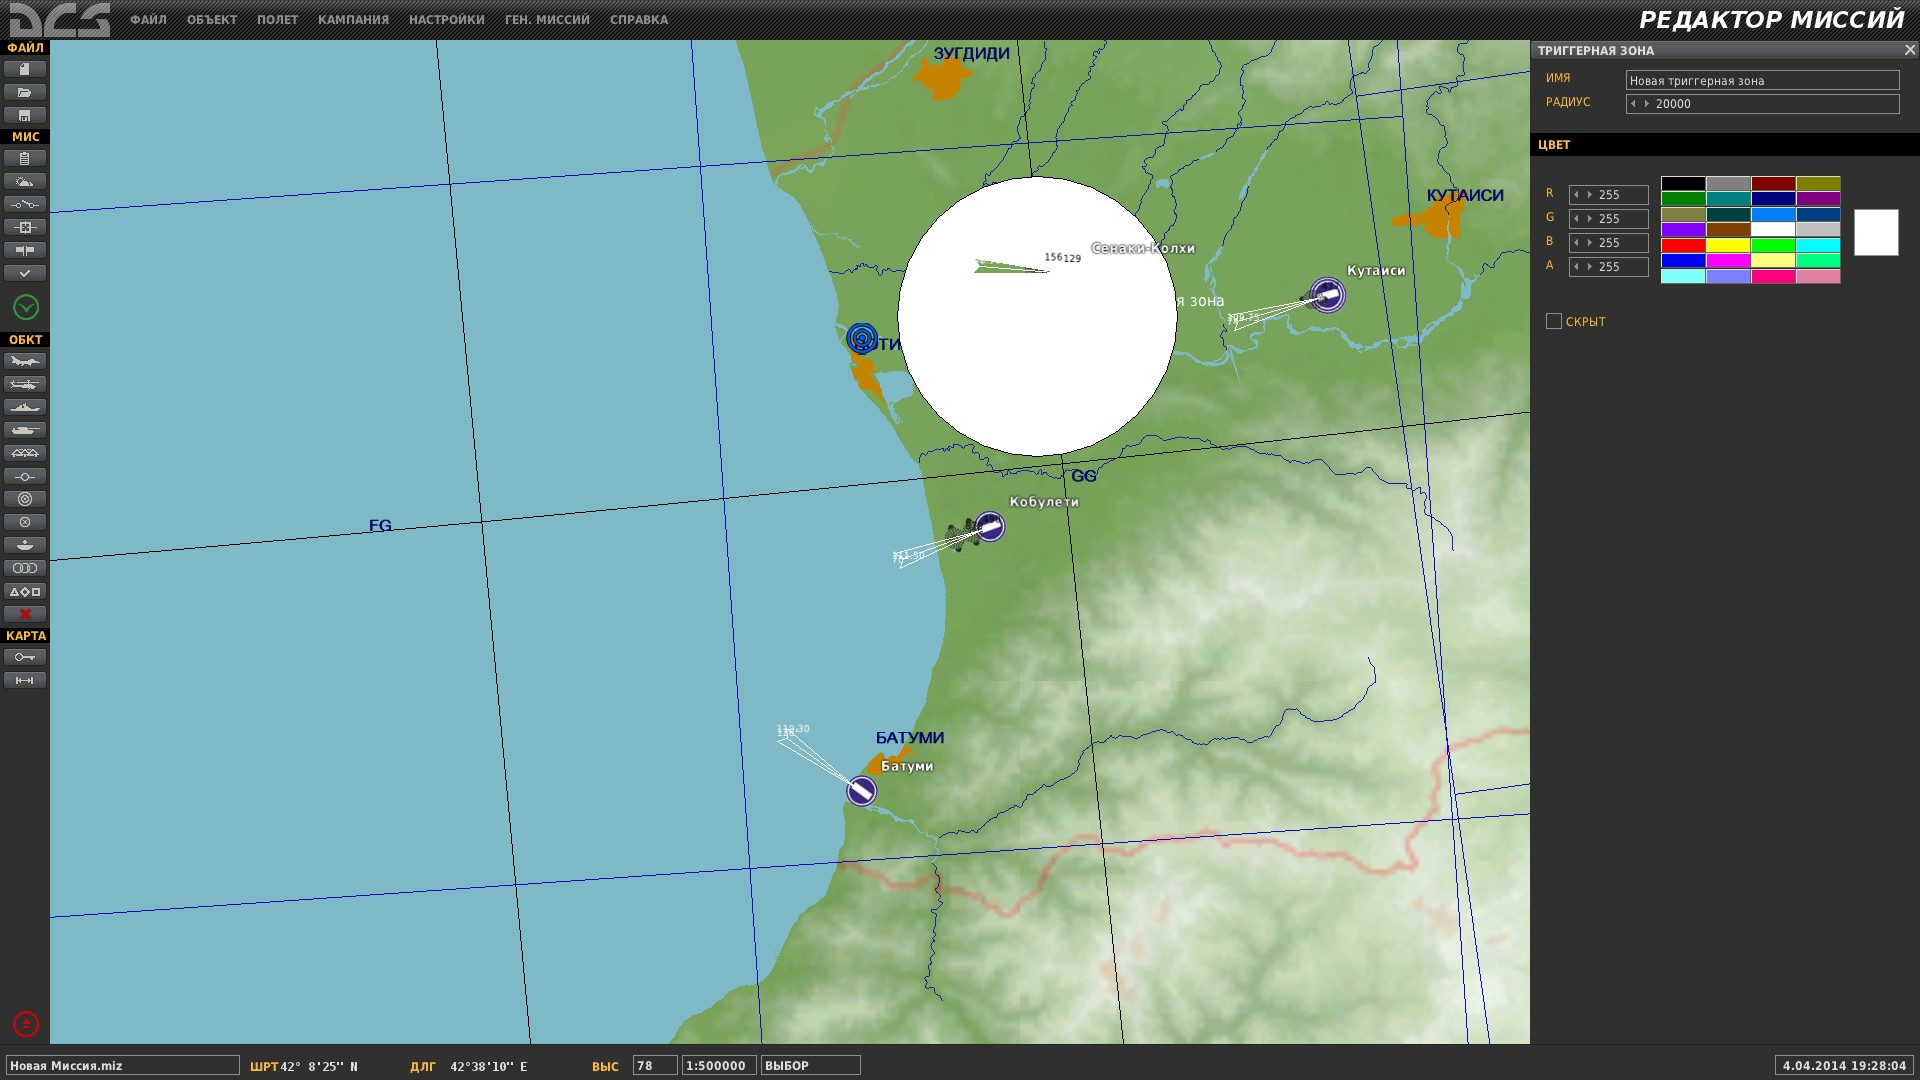Select the Kutaisi airfield marker on map
Screen dimensions: 1920x1080
point(1328,295)
